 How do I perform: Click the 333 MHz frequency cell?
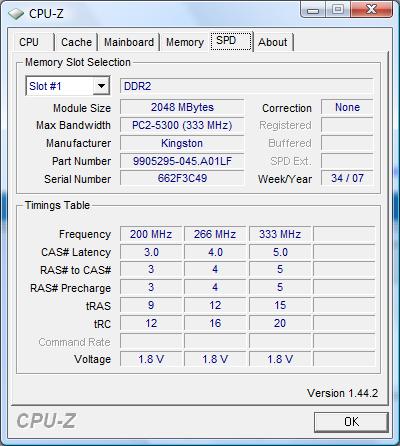click(x=280, y=234)
